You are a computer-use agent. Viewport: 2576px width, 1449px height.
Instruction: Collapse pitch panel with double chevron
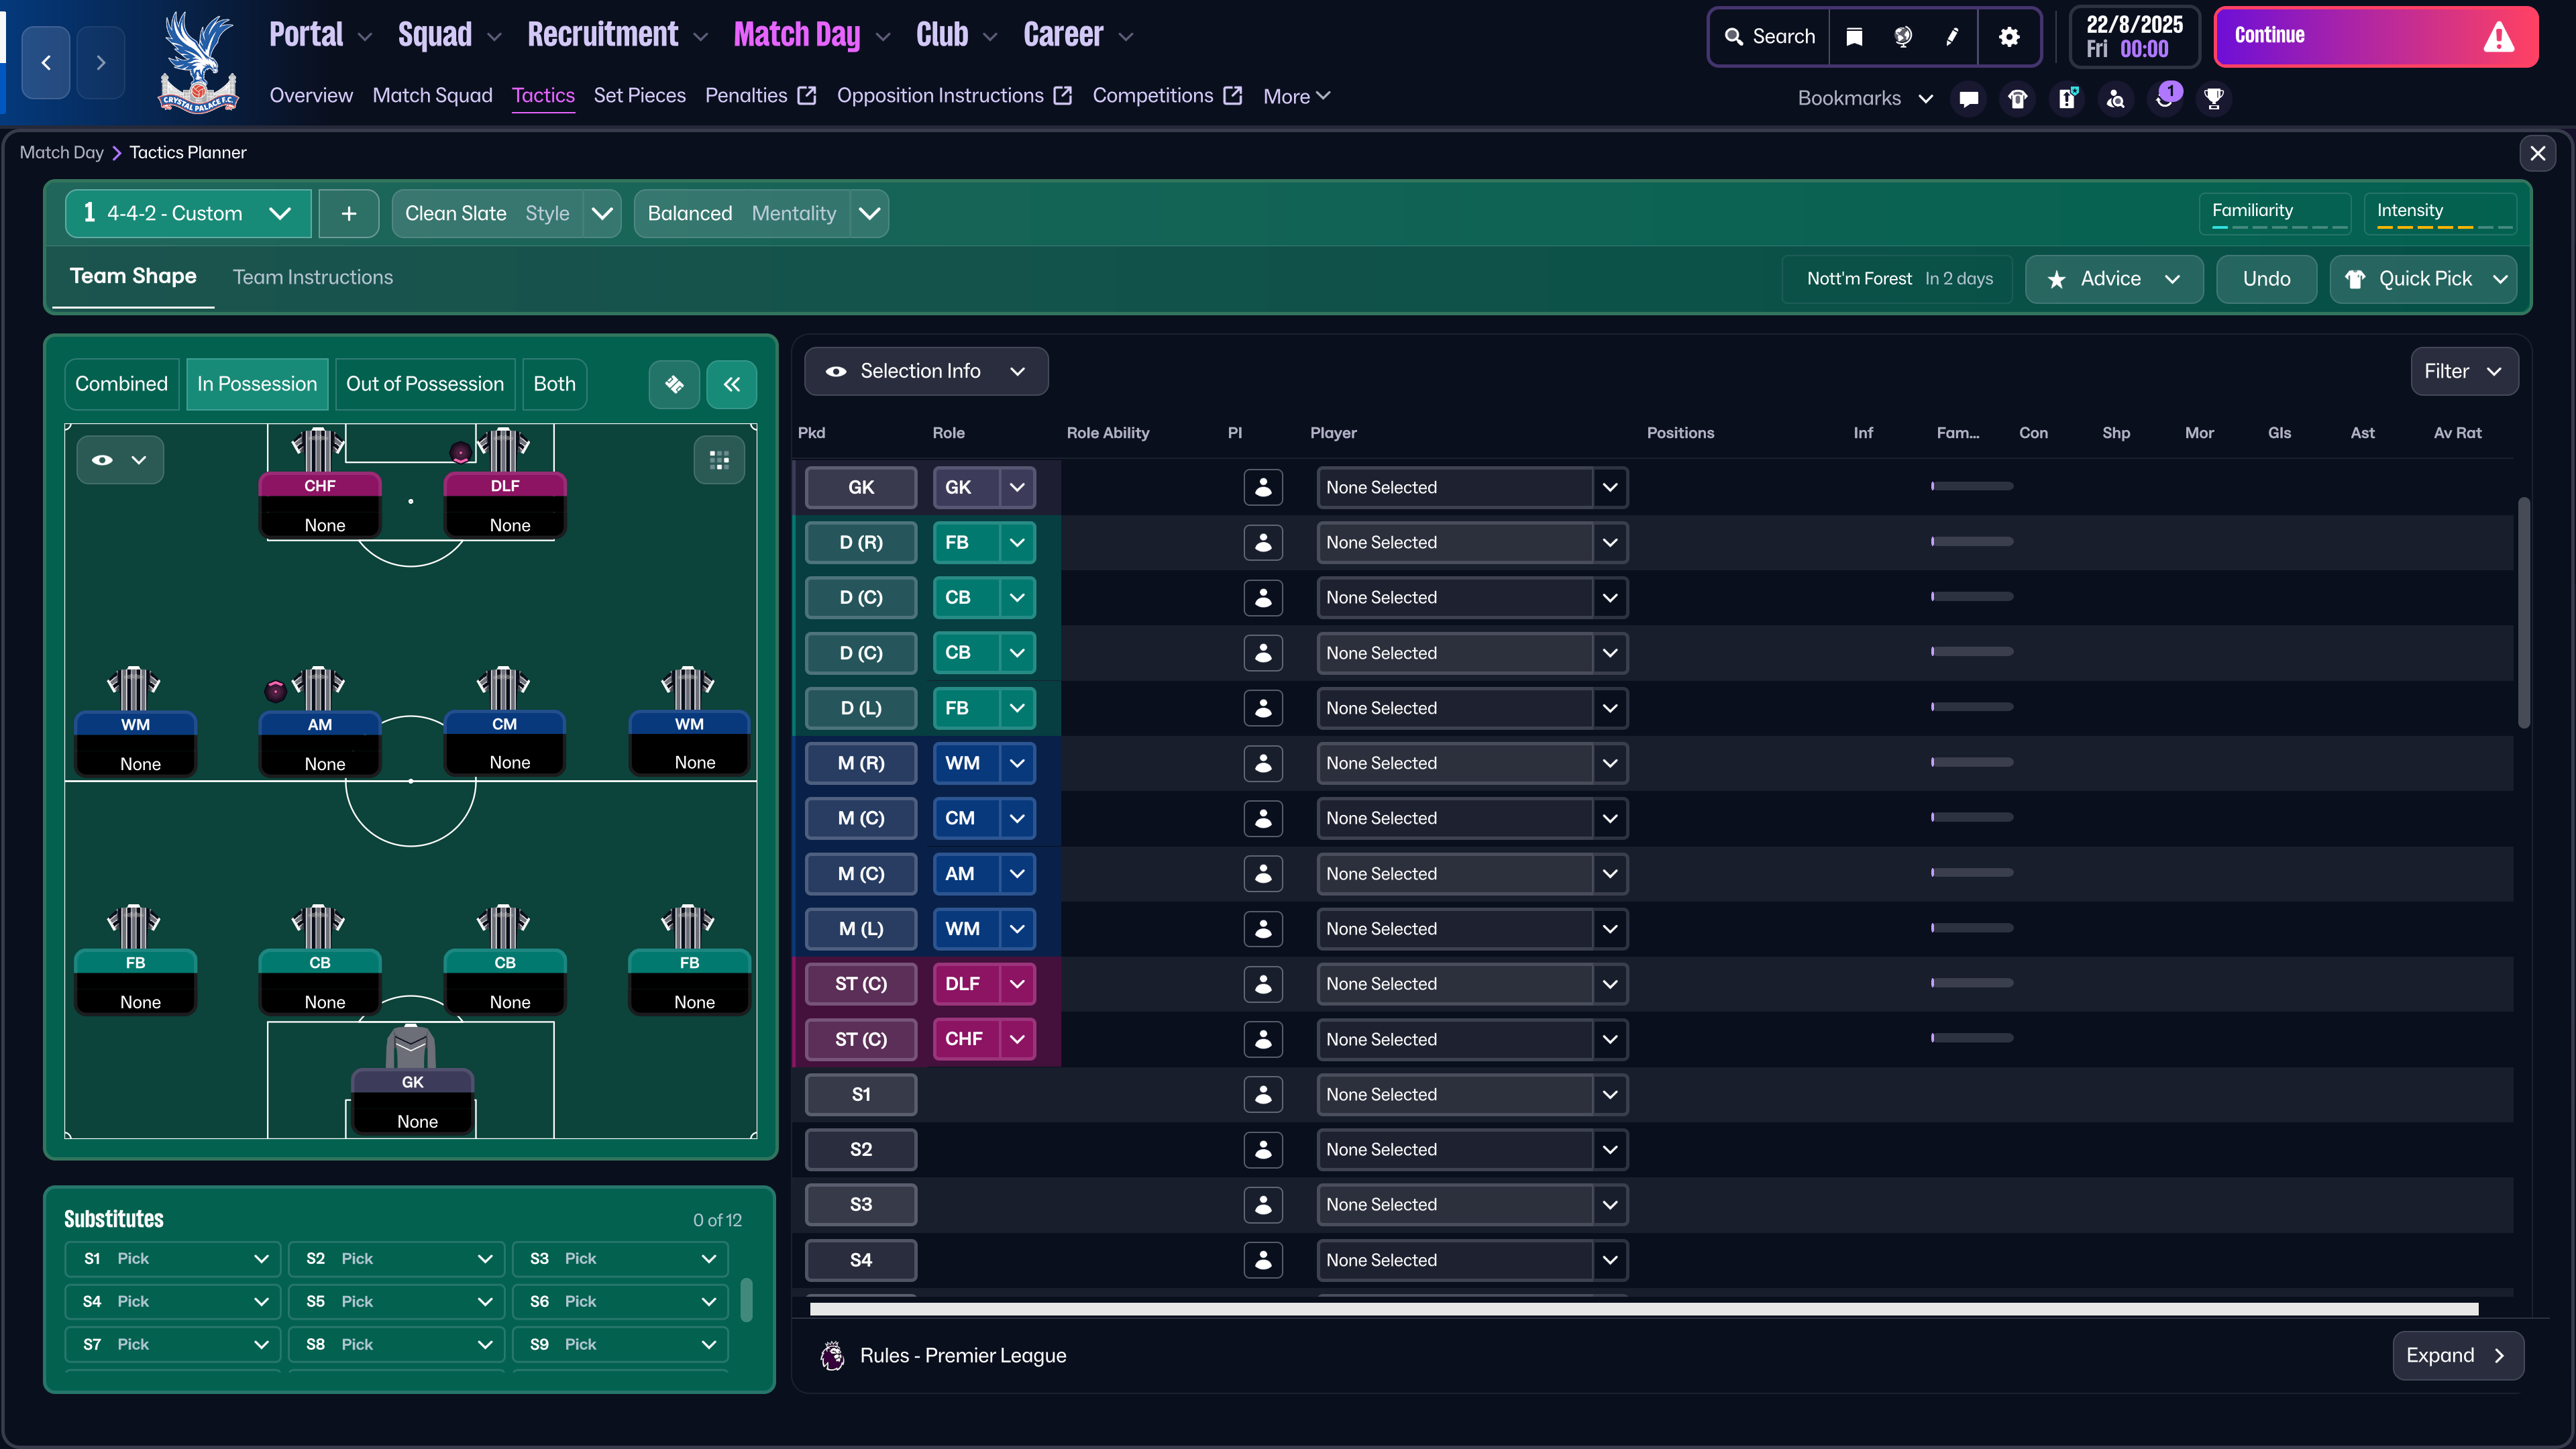coord(732,384)
